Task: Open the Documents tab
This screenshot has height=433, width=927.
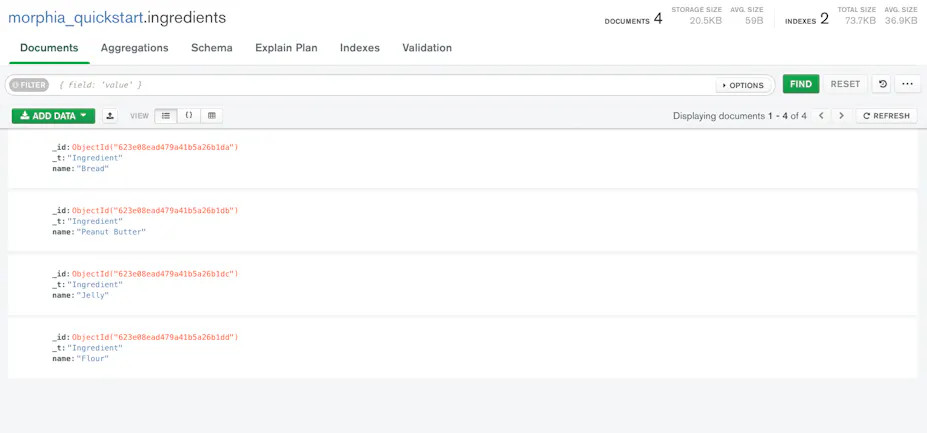Action: 49,48
